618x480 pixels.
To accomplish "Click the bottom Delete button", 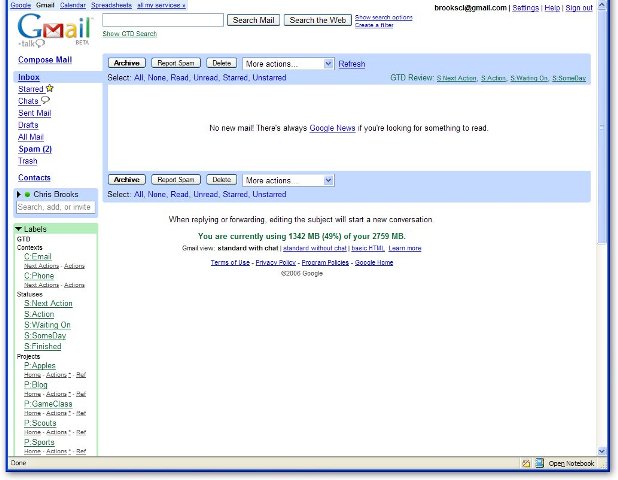I will click(222, 180).
